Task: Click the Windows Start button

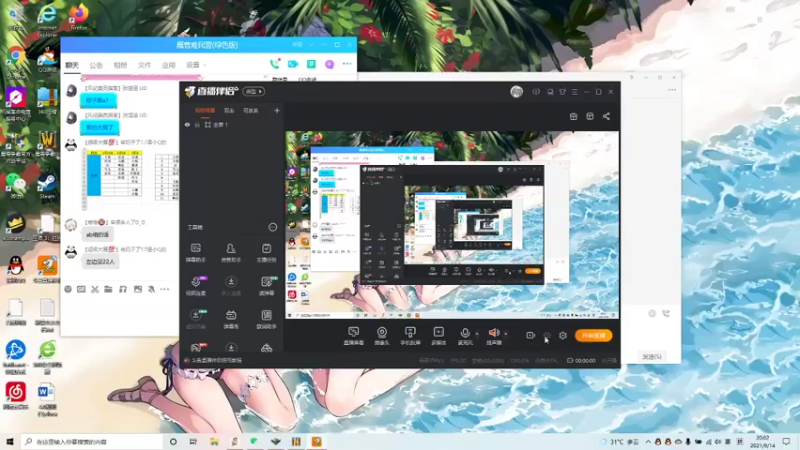Action: [10, 442]
